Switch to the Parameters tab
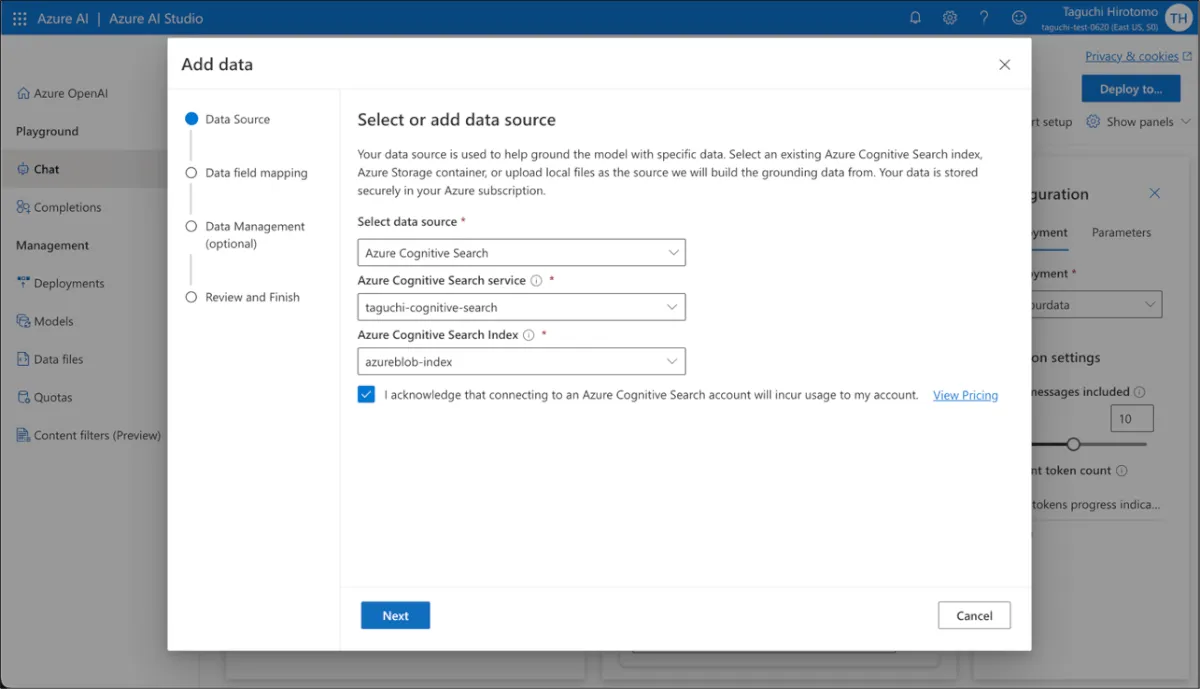1200x689 pixels. pyautogui.click(x=1121, y=232)
